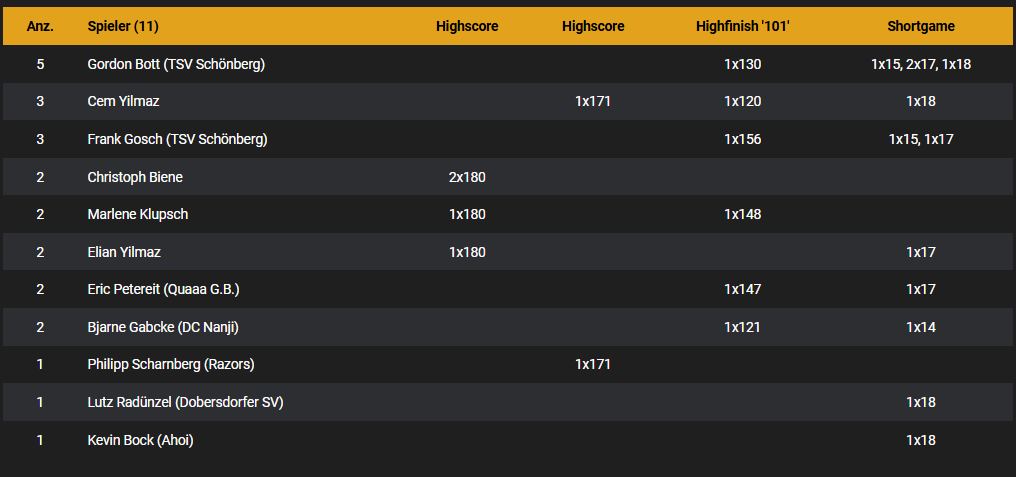The width and height of the screenshot is (1016, 477).
Task: Click the Shortgame column header
Action: 921,27
